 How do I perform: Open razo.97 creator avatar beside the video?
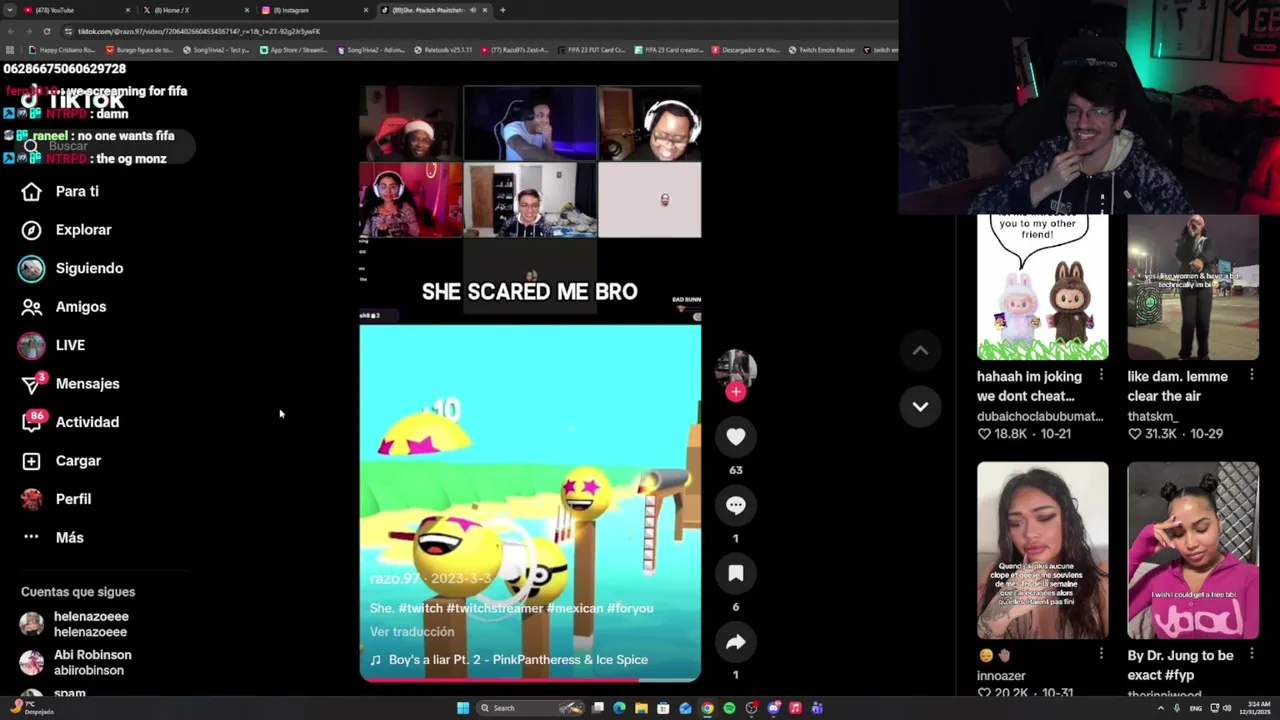point(736,367)
